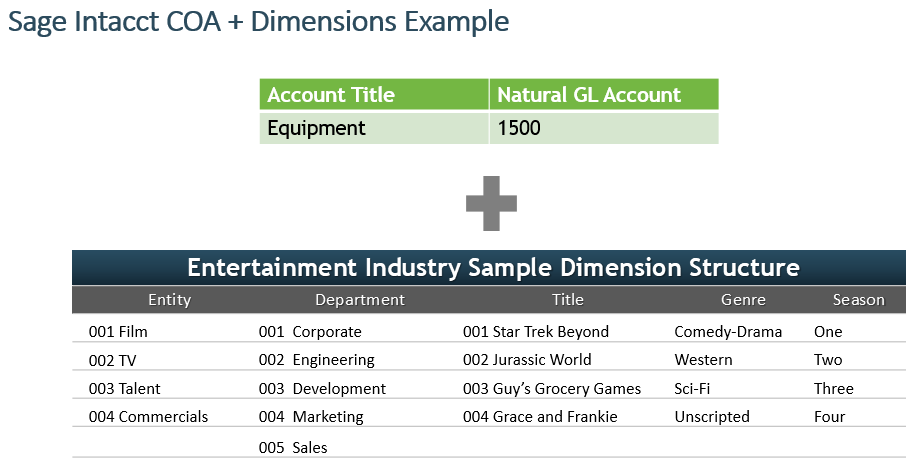Select the 005 Sales department entry
Image resolution: width=920 pixels, height=465 pixels.
pyautogui.click(x=293, y=448)
